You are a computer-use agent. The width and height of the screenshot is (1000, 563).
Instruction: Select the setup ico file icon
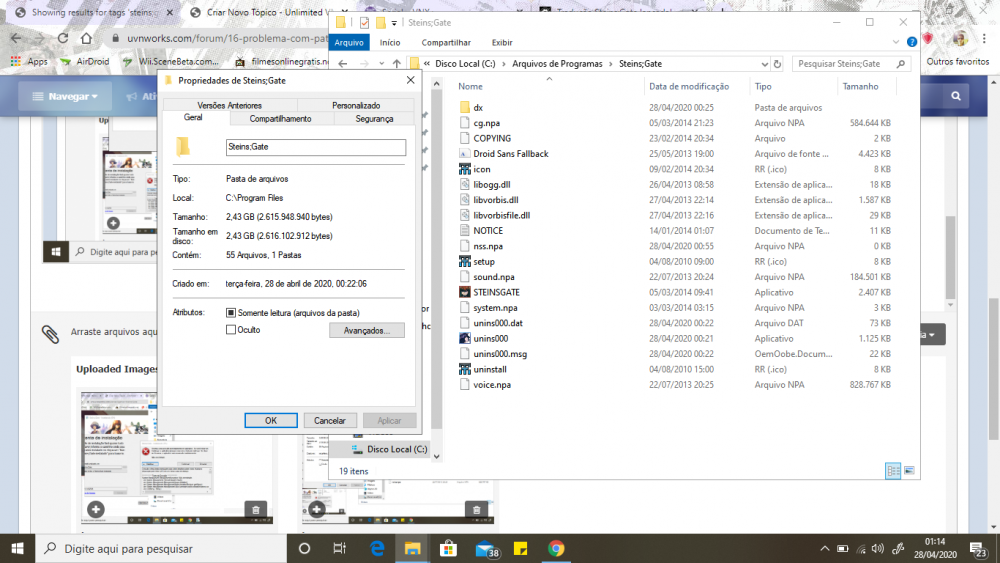(465, 261)
